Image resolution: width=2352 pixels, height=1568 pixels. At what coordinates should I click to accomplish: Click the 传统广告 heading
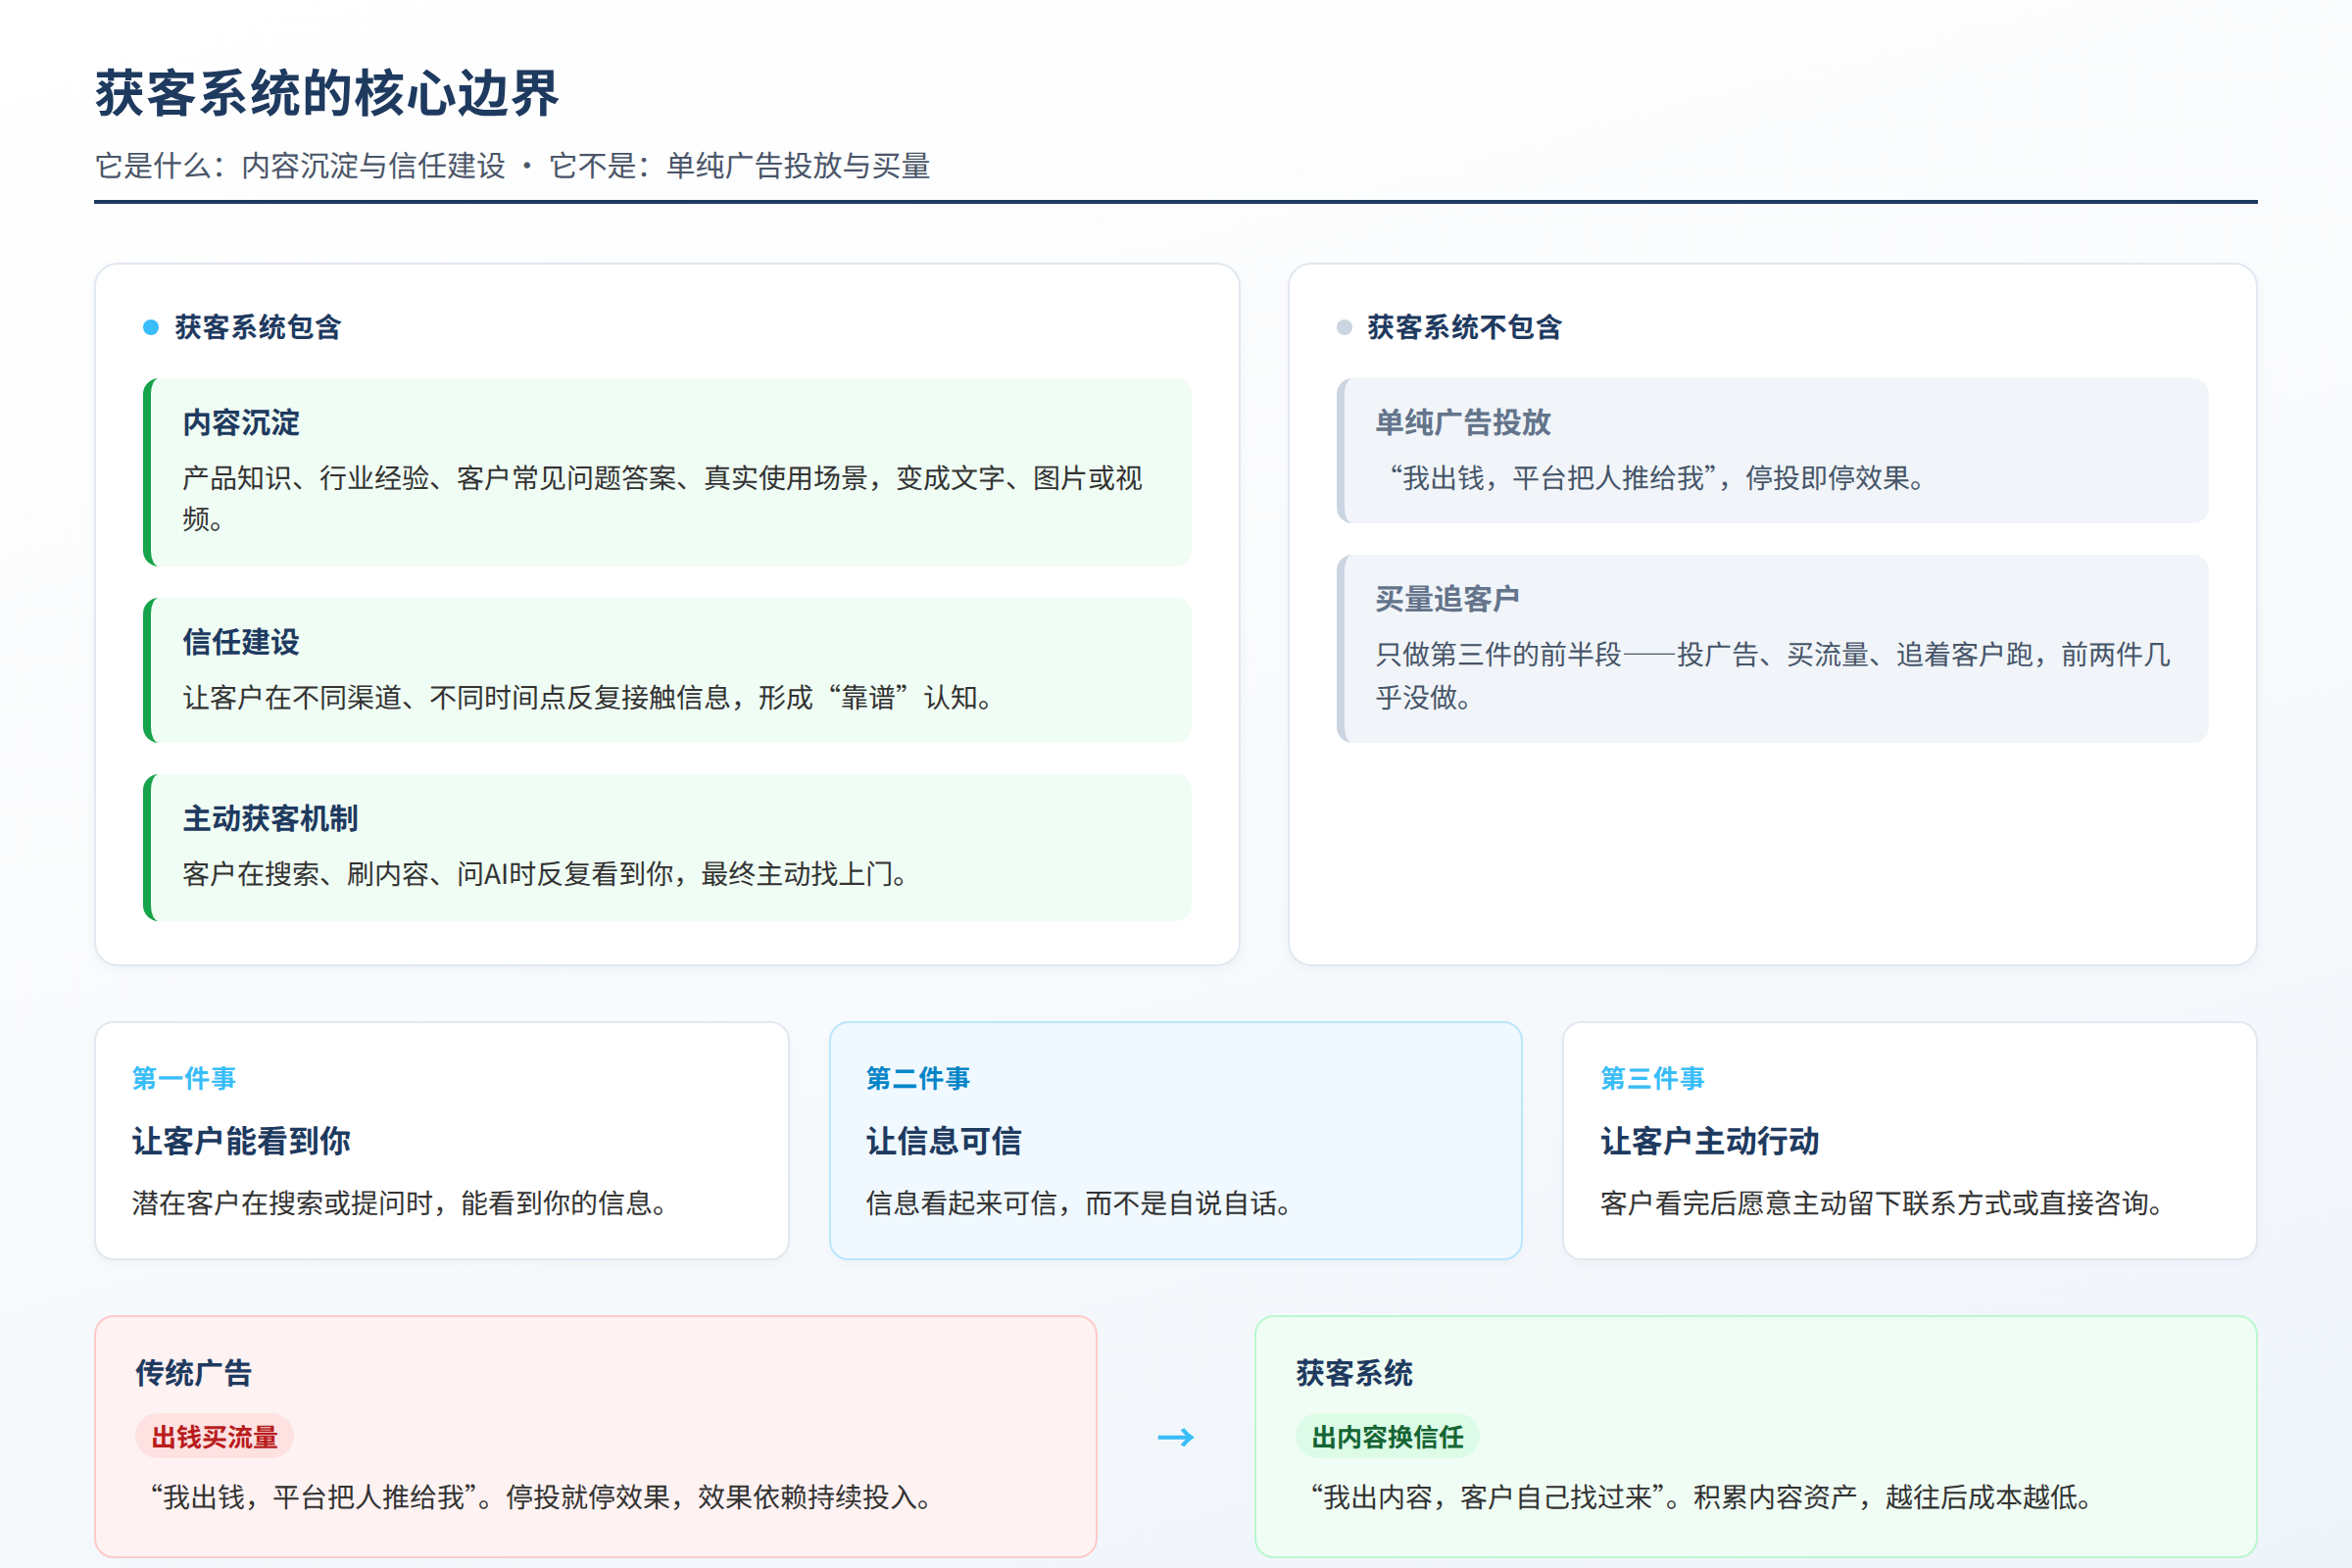point(194,1373)
